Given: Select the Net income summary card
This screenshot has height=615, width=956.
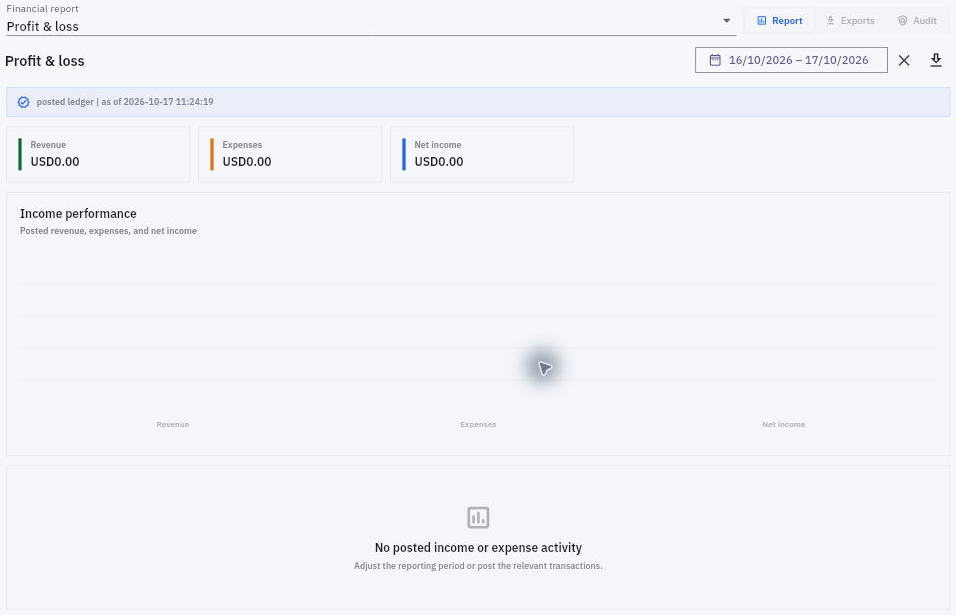Looking at the screenshot, I should coord(482,154).
